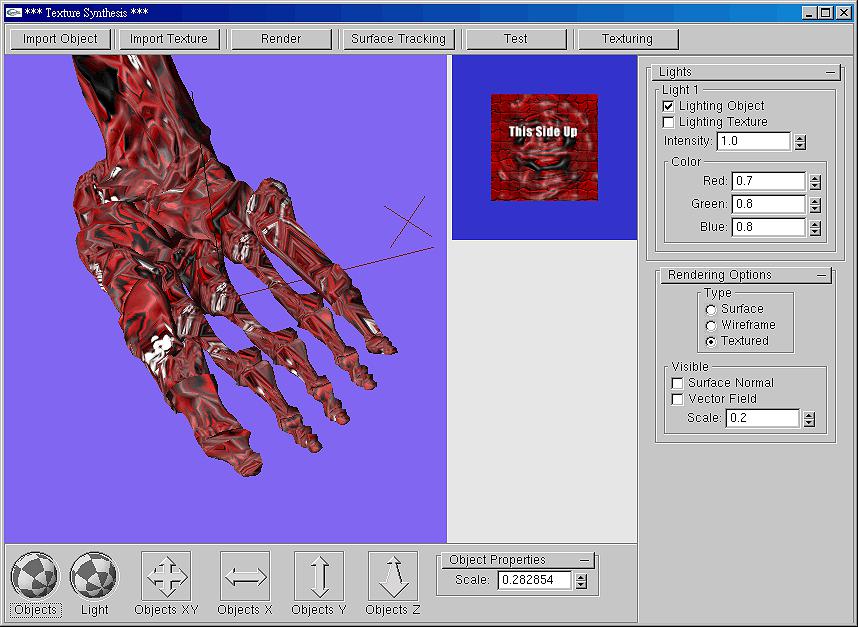Collapse the Lights panel
The width and height of the screenshot is (858, 627).
click(830, 73)
